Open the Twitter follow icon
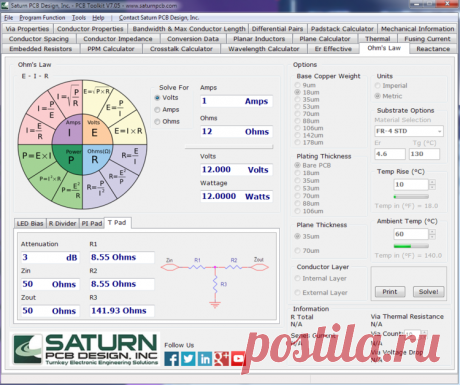The width and height of the screenshot is (460, 385). tap(188, 359)
